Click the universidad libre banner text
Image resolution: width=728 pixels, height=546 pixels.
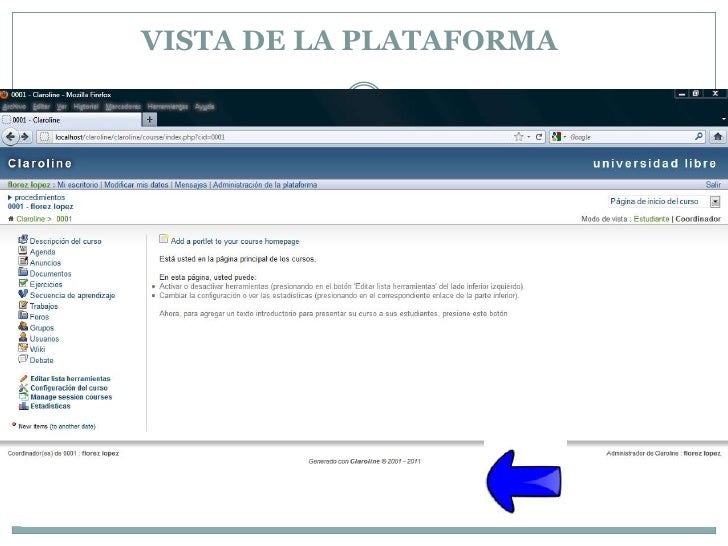click(x=655, y=163)
